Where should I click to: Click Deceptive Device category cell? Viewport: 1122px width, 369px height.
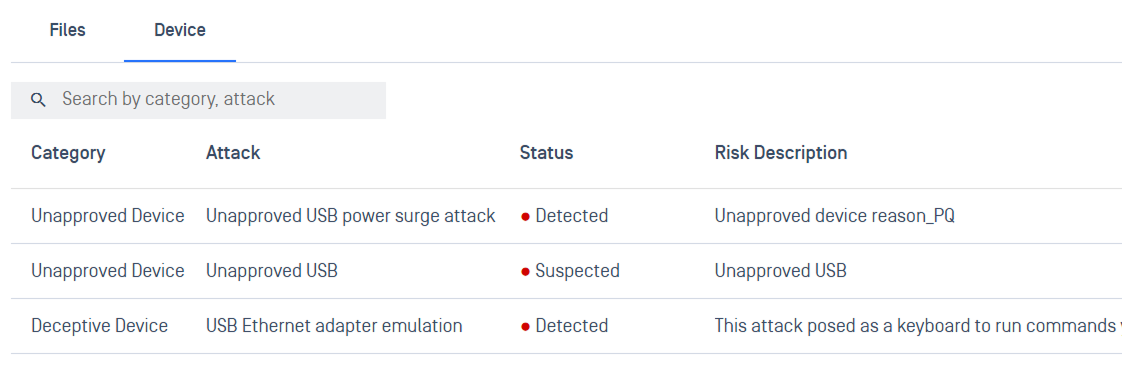tap(99, 326)
